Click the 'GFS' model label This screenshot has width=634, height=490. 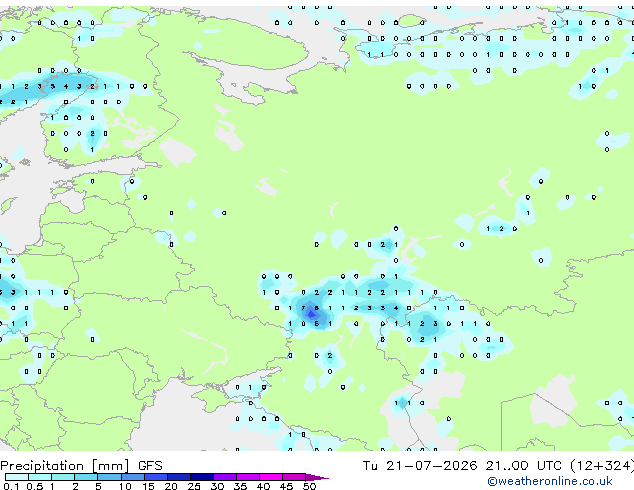(150, 466)
